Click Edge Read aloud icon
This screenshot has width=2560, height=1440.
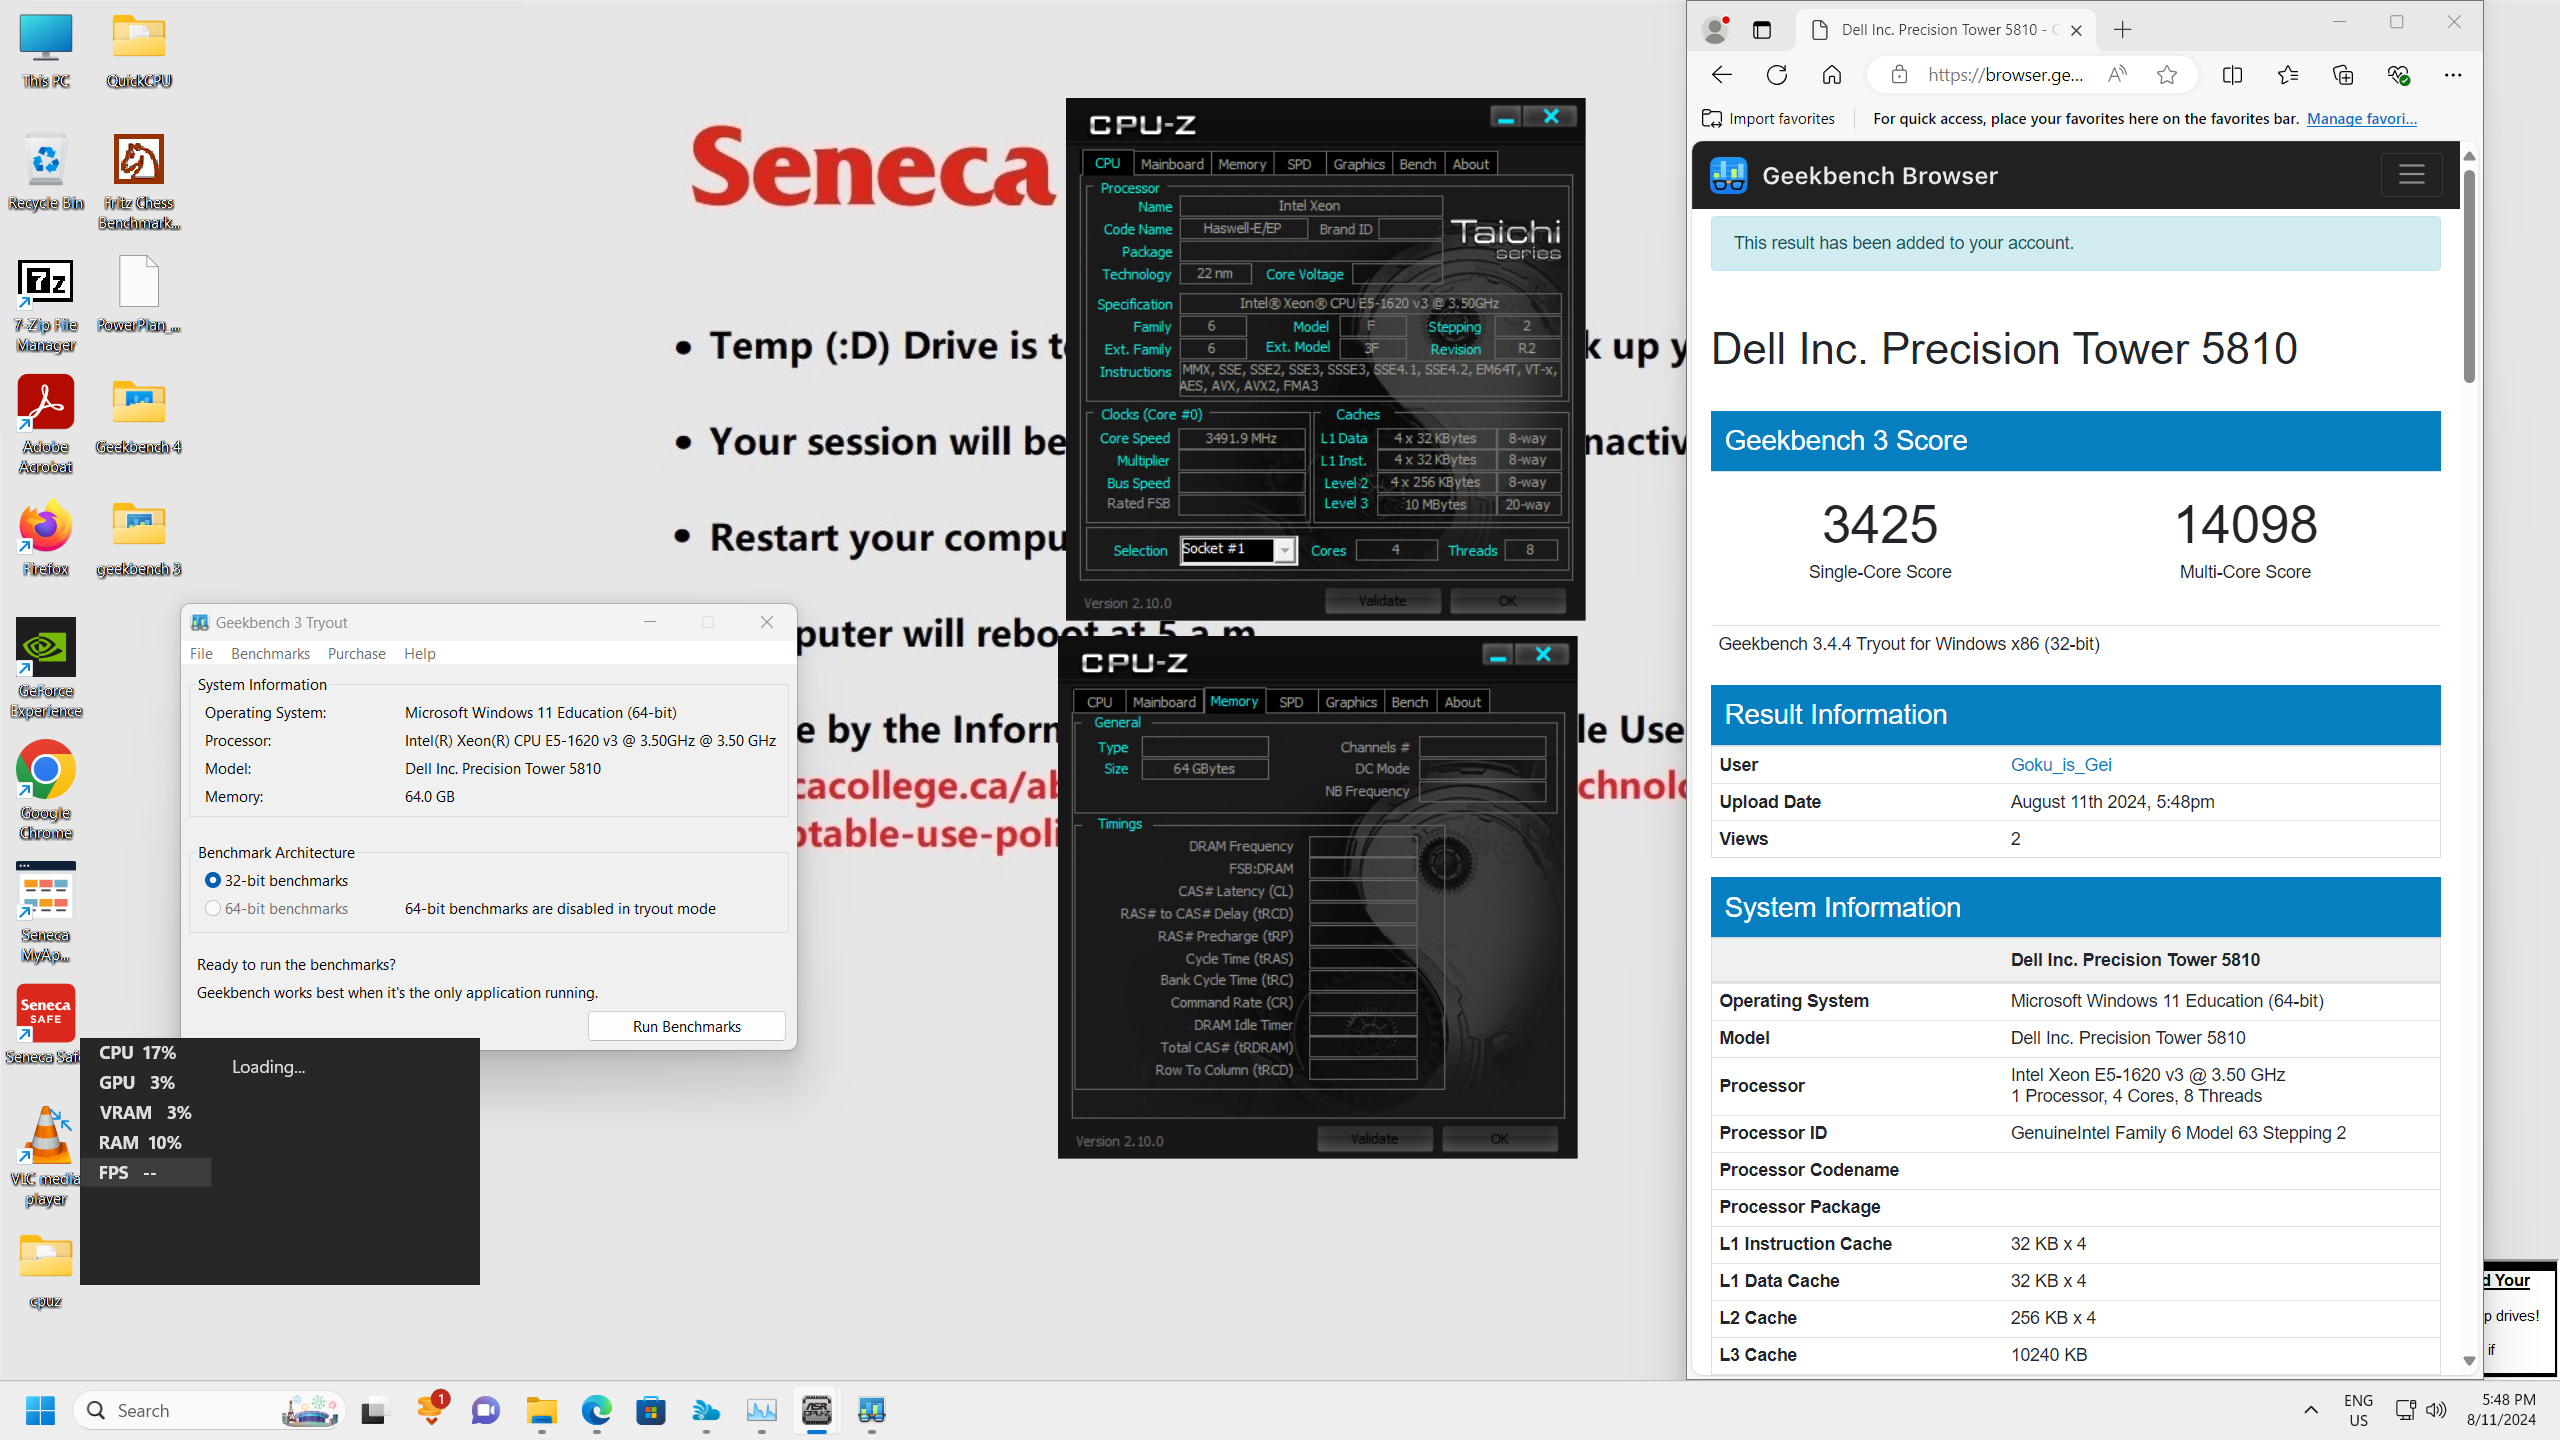pyautogui.click(x=2117, y=75)
